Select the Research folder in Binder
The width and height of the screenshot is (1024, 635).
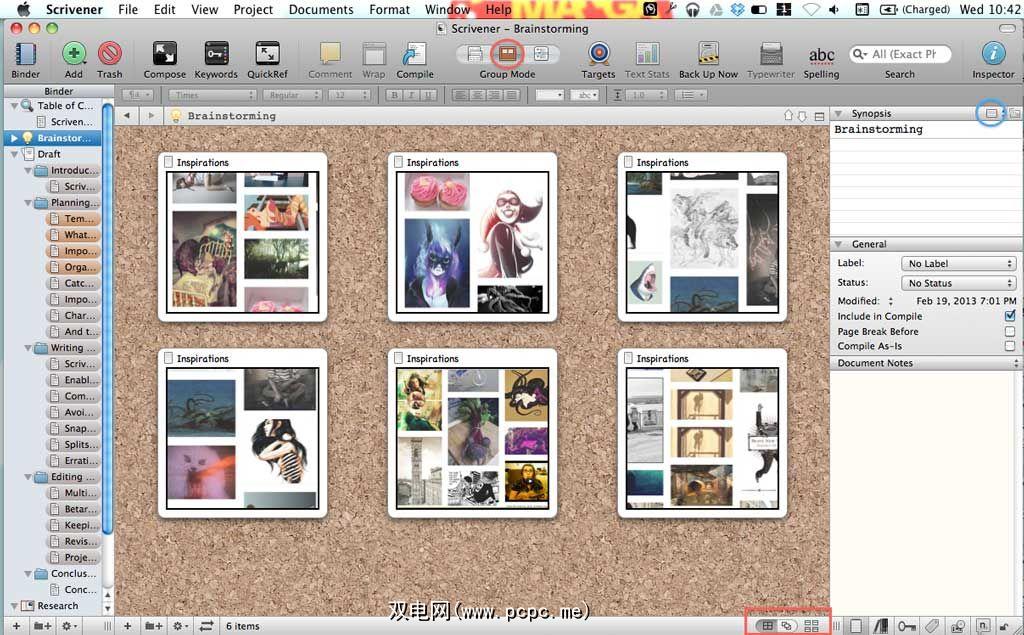click(x=57, y=605)
